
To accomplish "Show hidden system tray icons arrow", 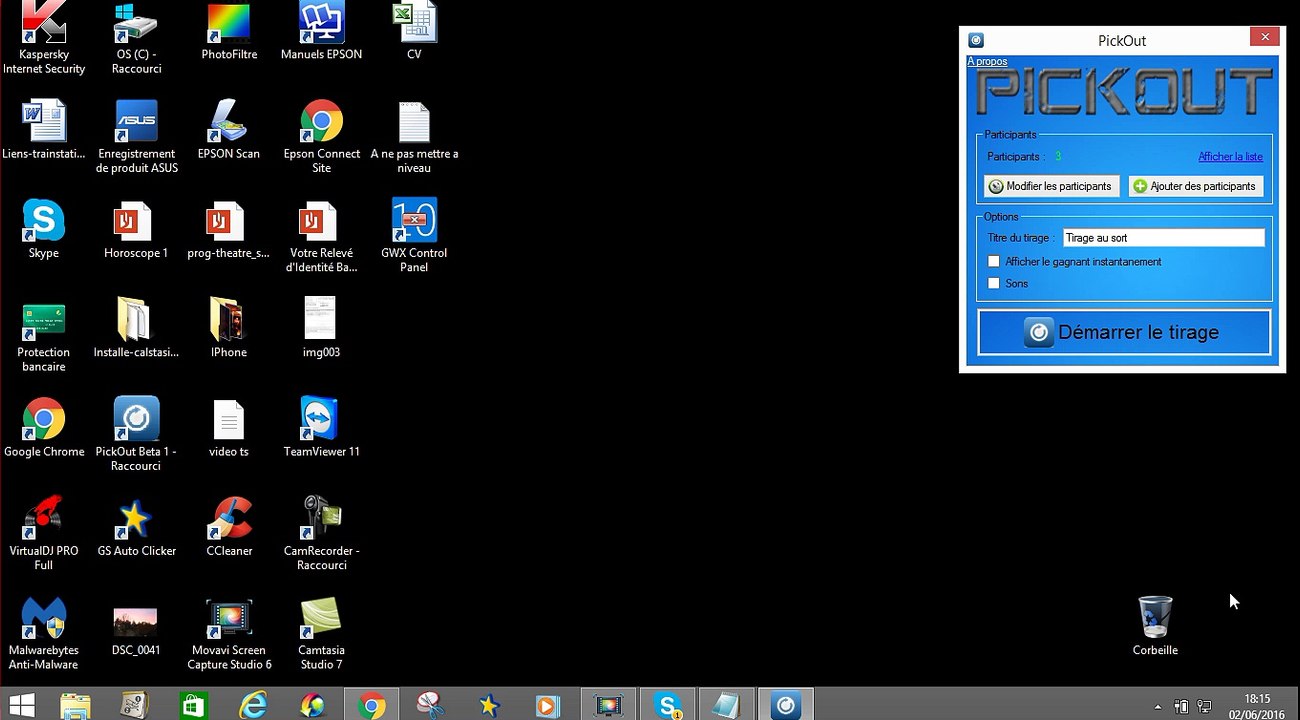I will tap(1158, 706).
